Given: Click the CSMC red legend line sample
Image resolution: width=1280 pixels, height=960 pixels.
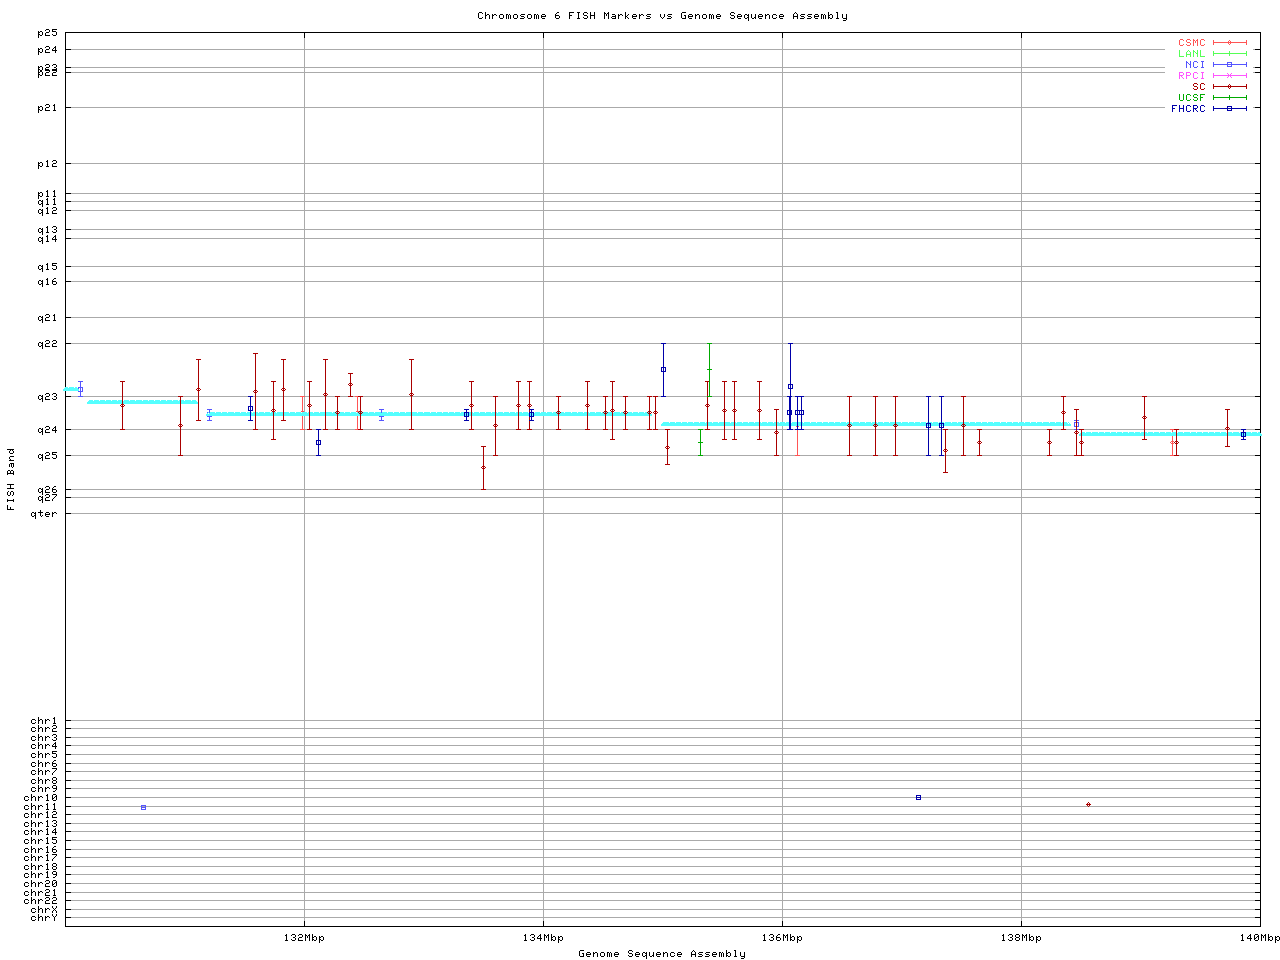Looking at the screenshot, I should click(1230, 43).
